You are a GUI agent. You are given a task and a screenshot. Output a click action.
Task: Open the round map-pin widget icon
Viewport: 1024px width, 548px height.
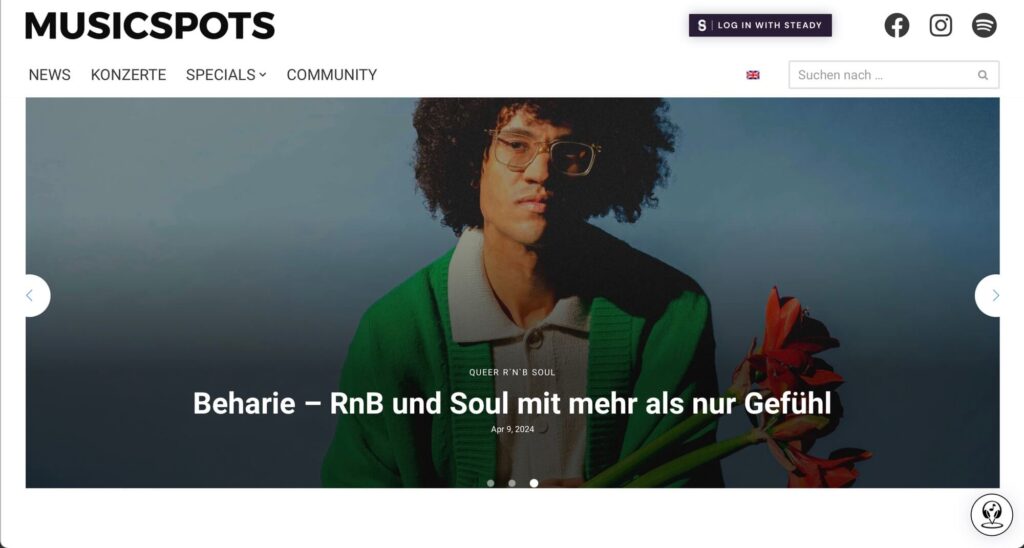[991, 515]
